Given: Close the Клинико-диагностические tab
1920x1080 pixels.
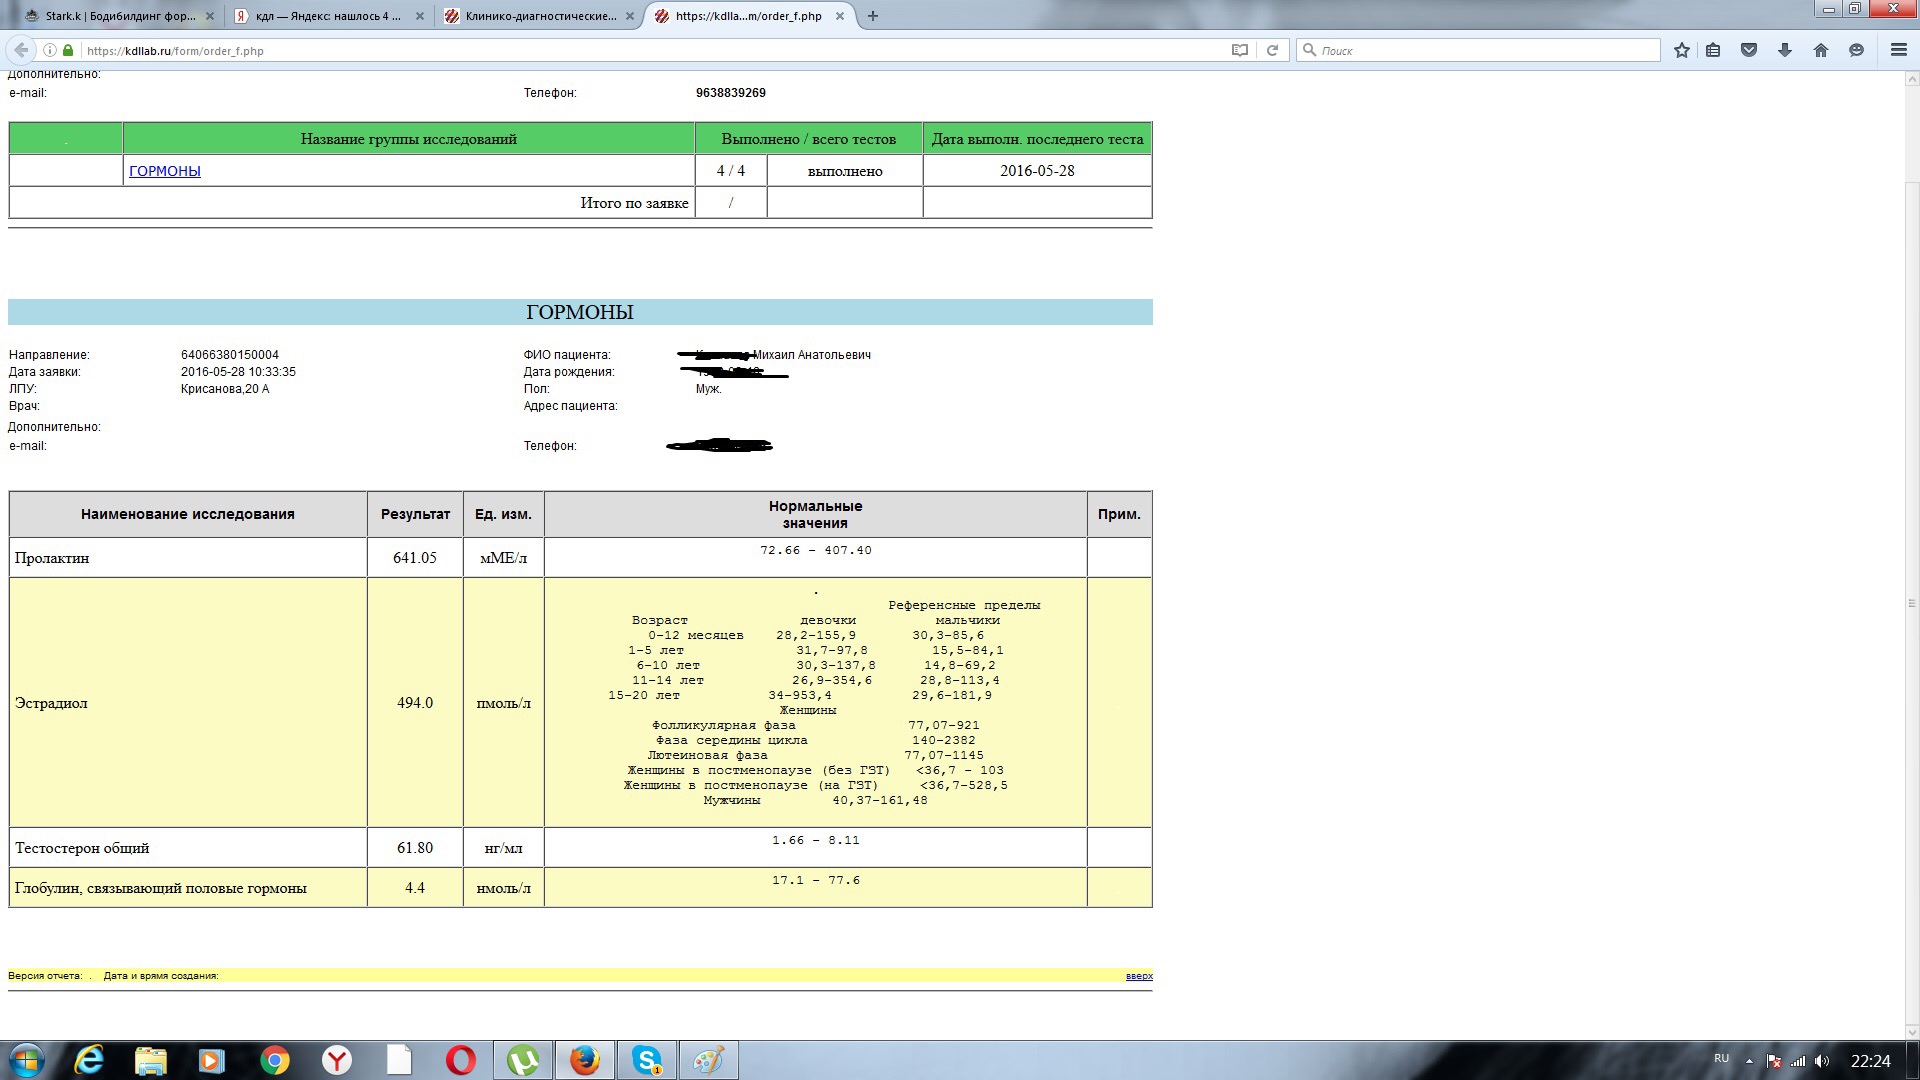Looking at the screenshot, I should pyautogui.click(x=629, y=16).
